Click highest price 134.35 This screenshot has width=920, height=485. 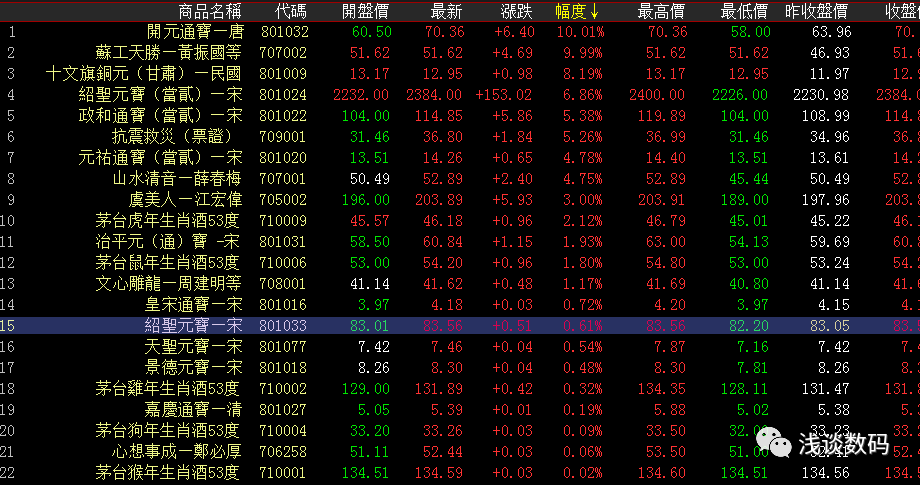(661, 389)
